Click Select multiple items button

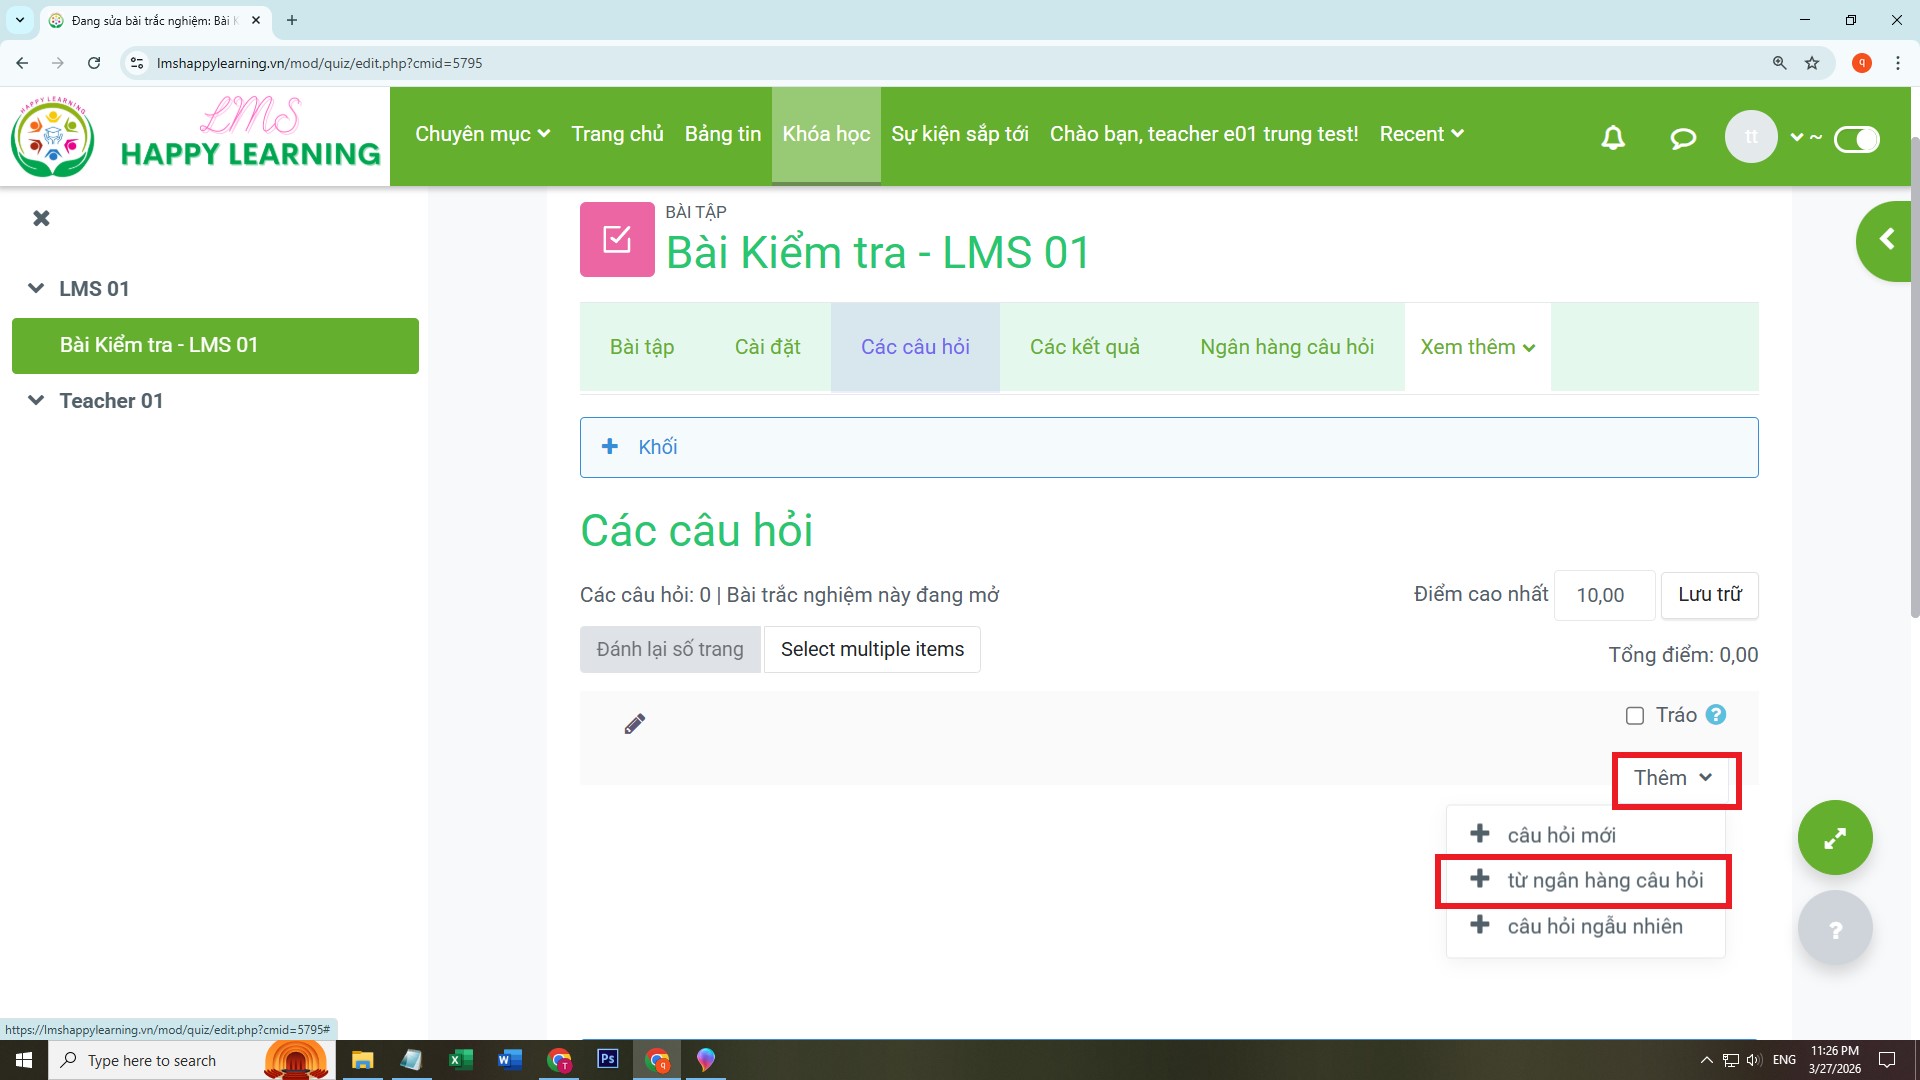(872, 649)
